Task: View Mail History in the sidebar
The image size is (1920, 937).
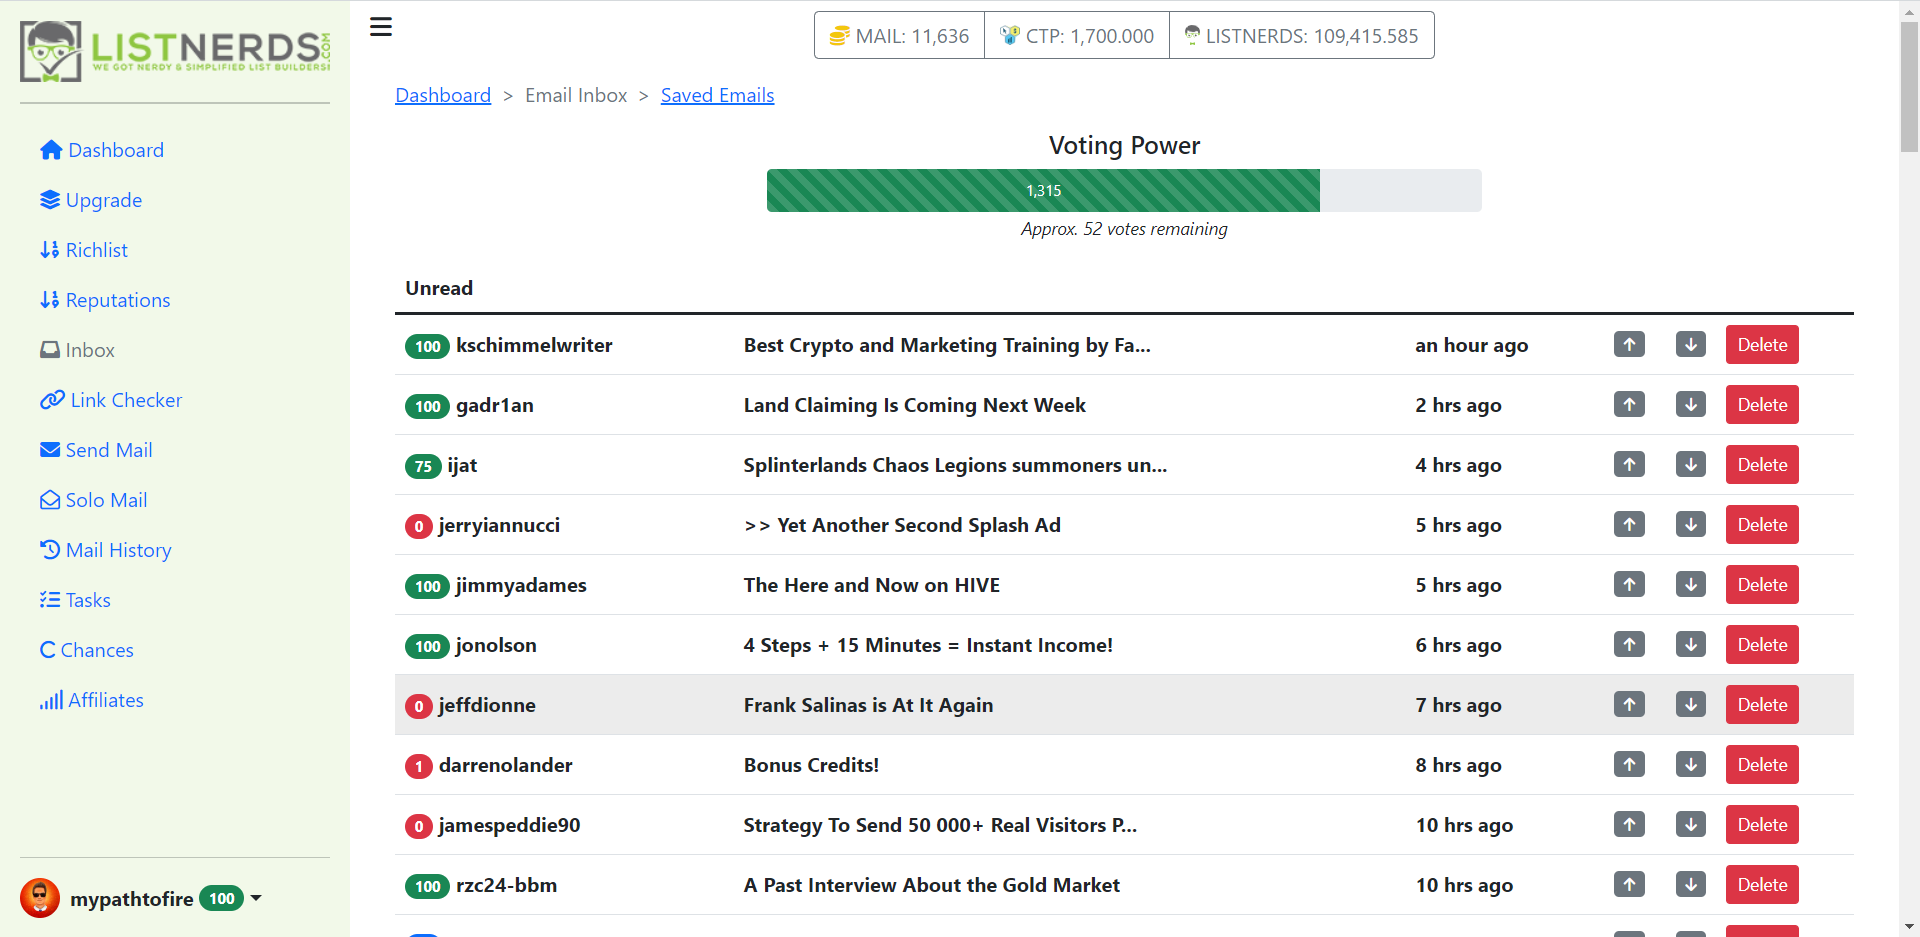Action: 106,550
